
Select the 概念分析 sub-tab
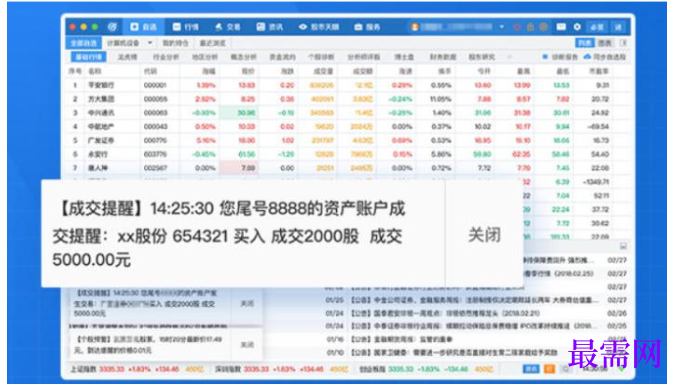click(x=243, y=57)
